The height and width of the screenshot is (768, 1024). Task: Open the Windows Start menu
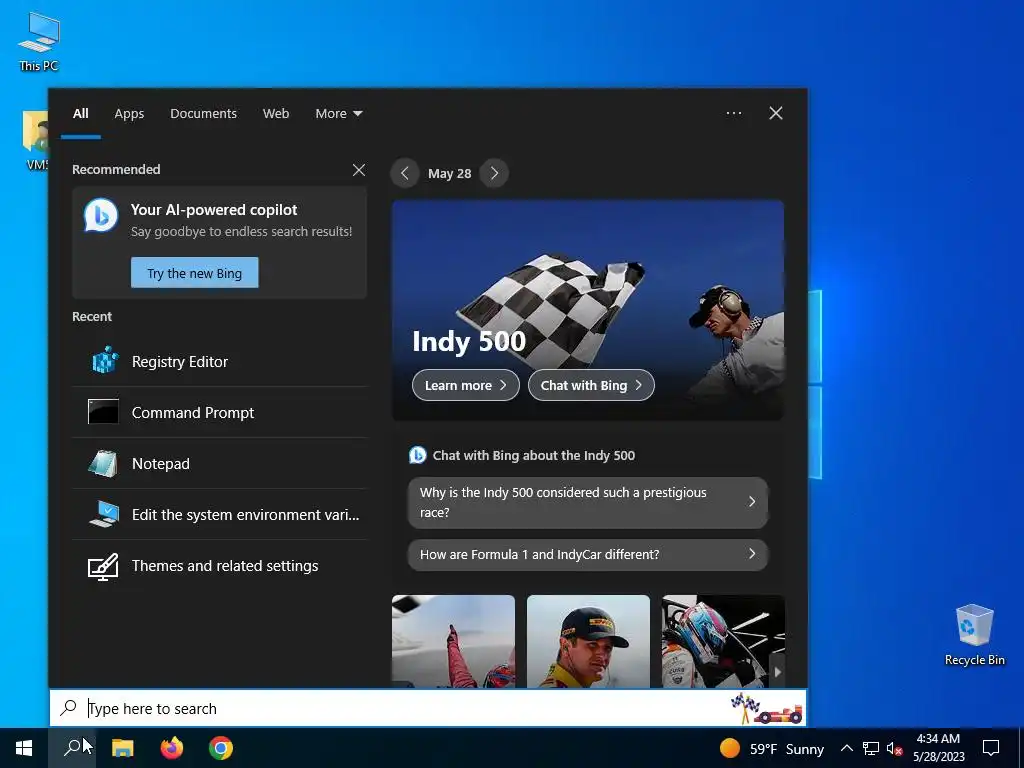(24, 748)
